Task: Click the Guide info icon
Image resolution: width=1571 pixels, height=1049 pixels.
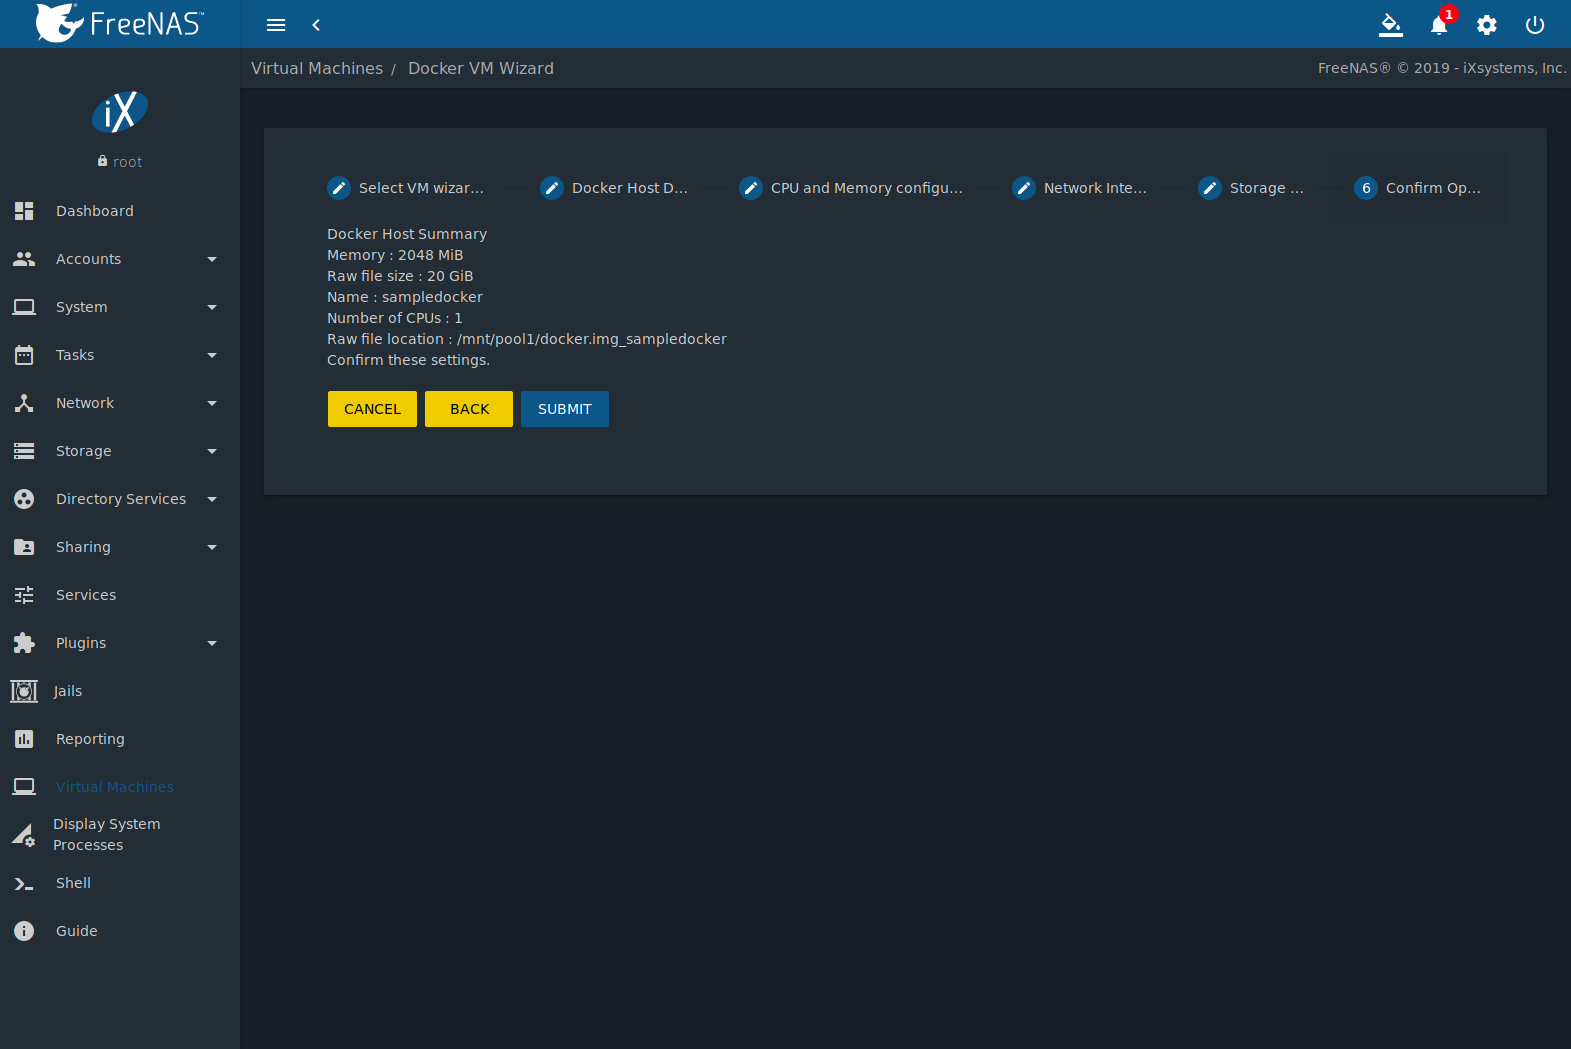Action: click(x=24, y=931)
